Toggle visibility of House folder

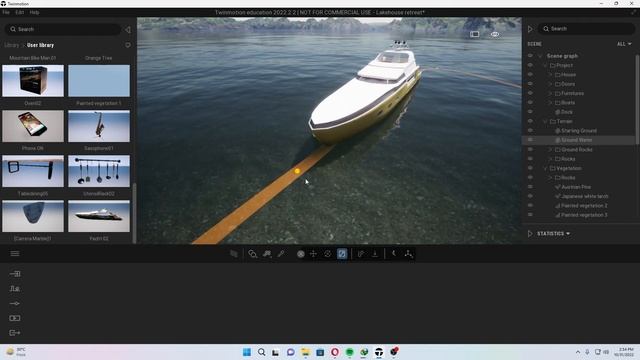530,74
